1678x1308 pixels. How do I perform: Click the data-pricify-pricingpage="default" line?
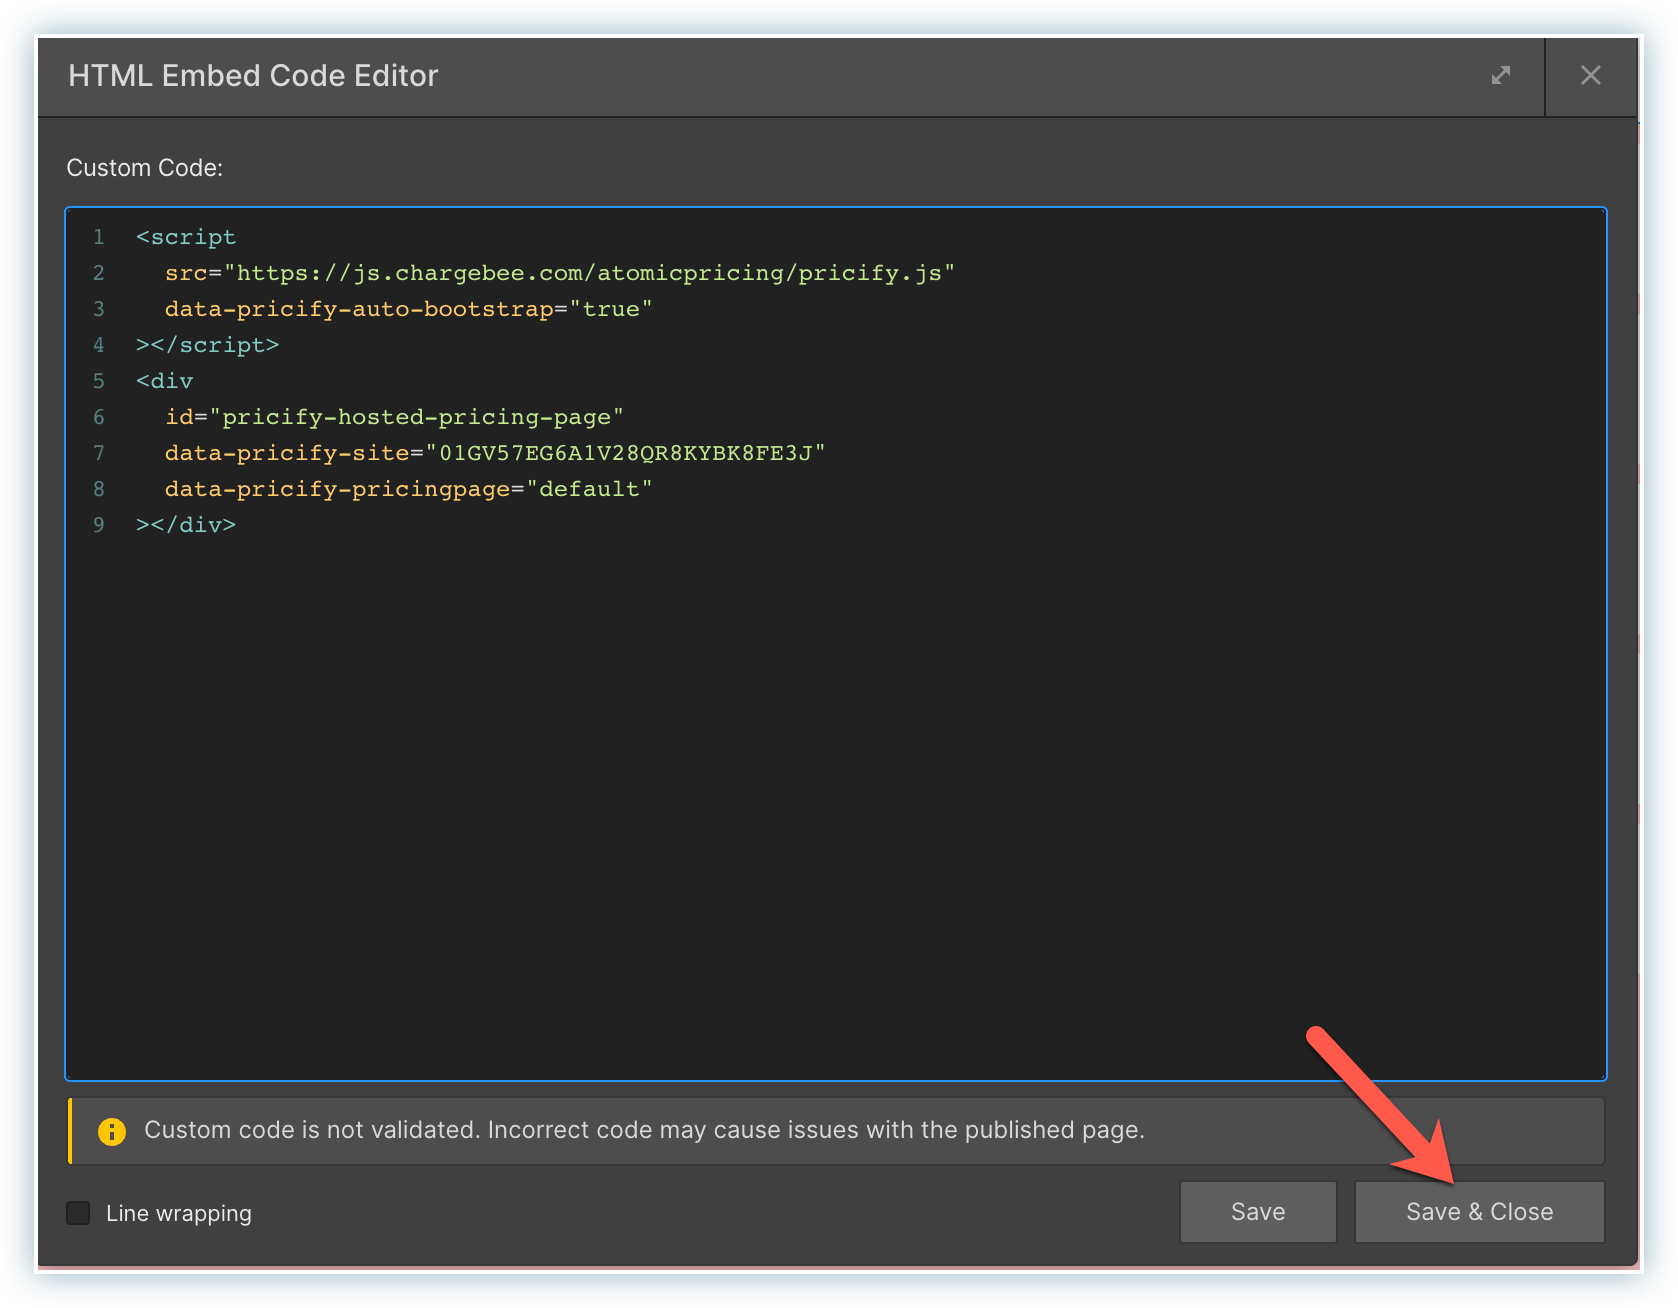click(408, 489)
